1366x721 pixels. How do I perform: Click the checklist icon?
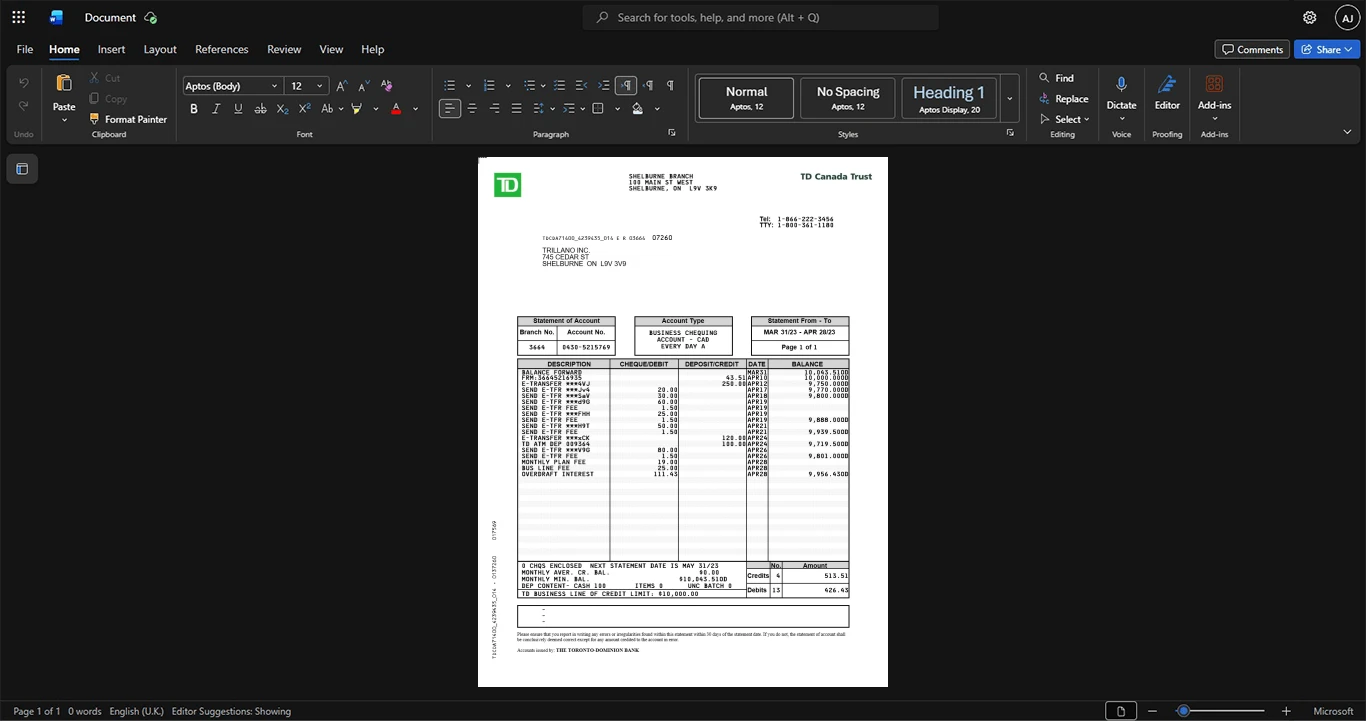[560, 86]
